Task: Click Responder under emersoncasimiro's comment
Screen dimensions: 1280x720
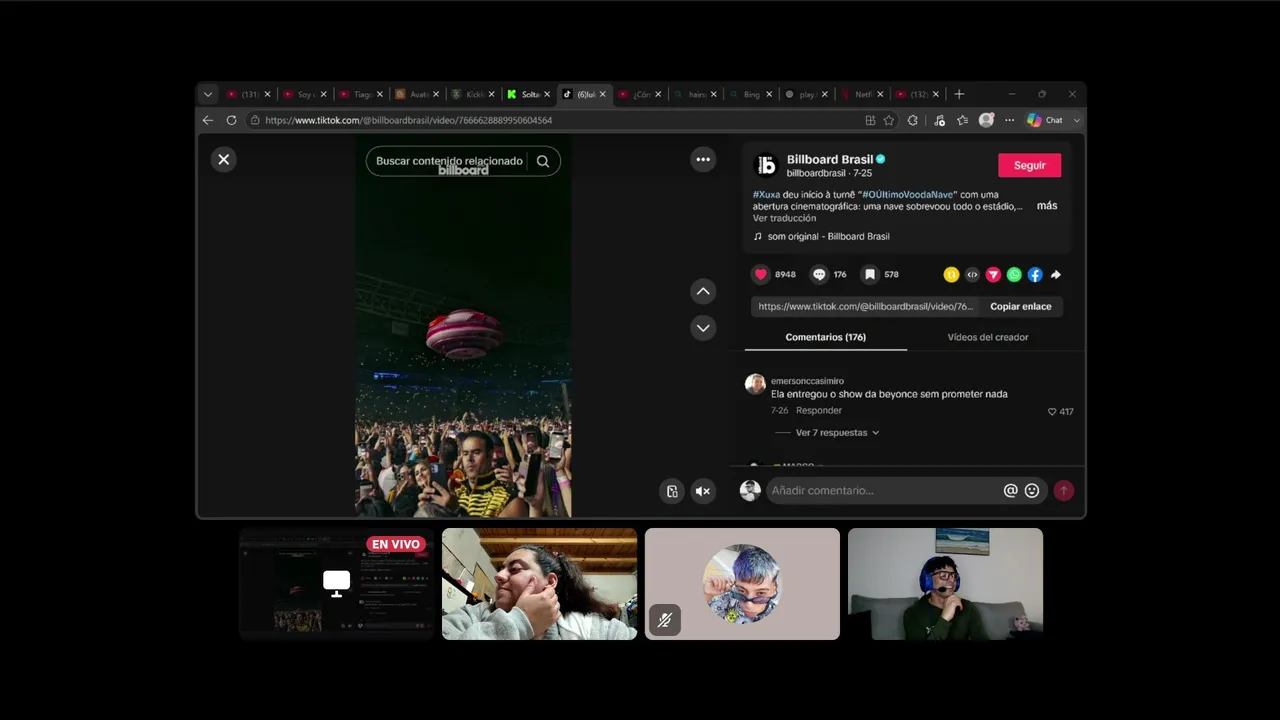Action: tap(819, 410)
